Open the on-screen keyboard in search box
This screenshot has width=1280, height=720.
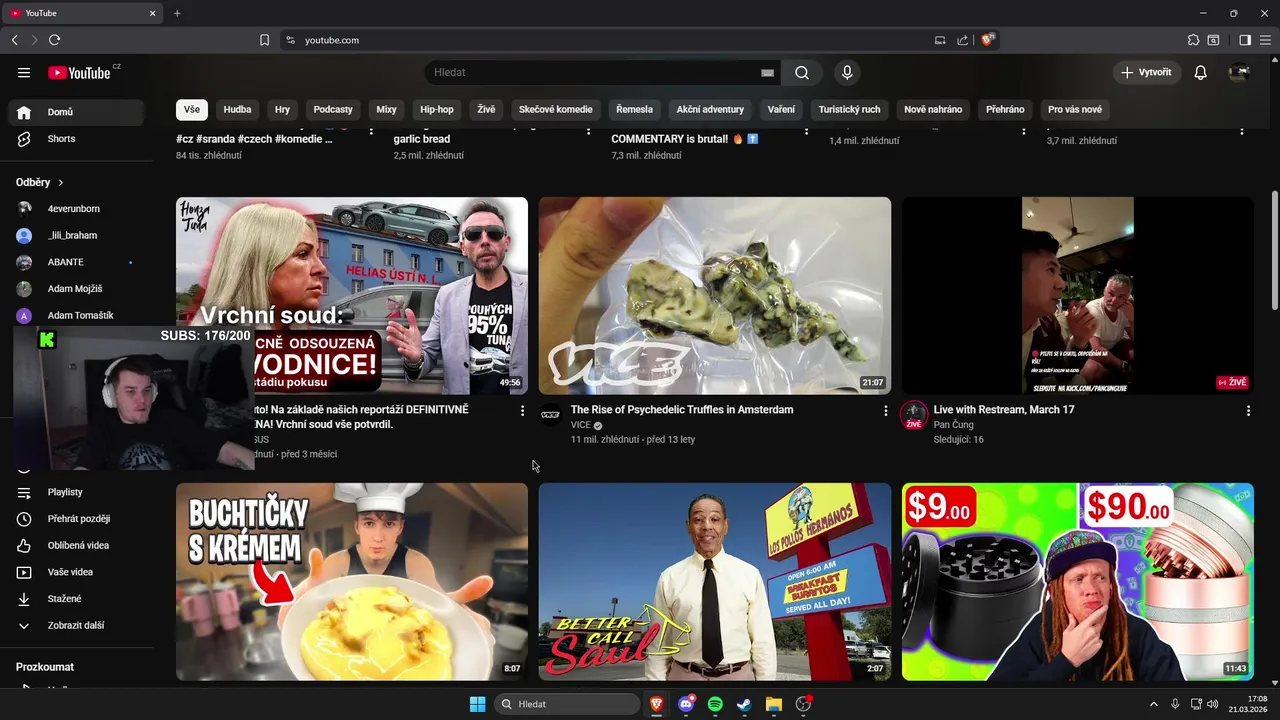click(x=767, y=73)
